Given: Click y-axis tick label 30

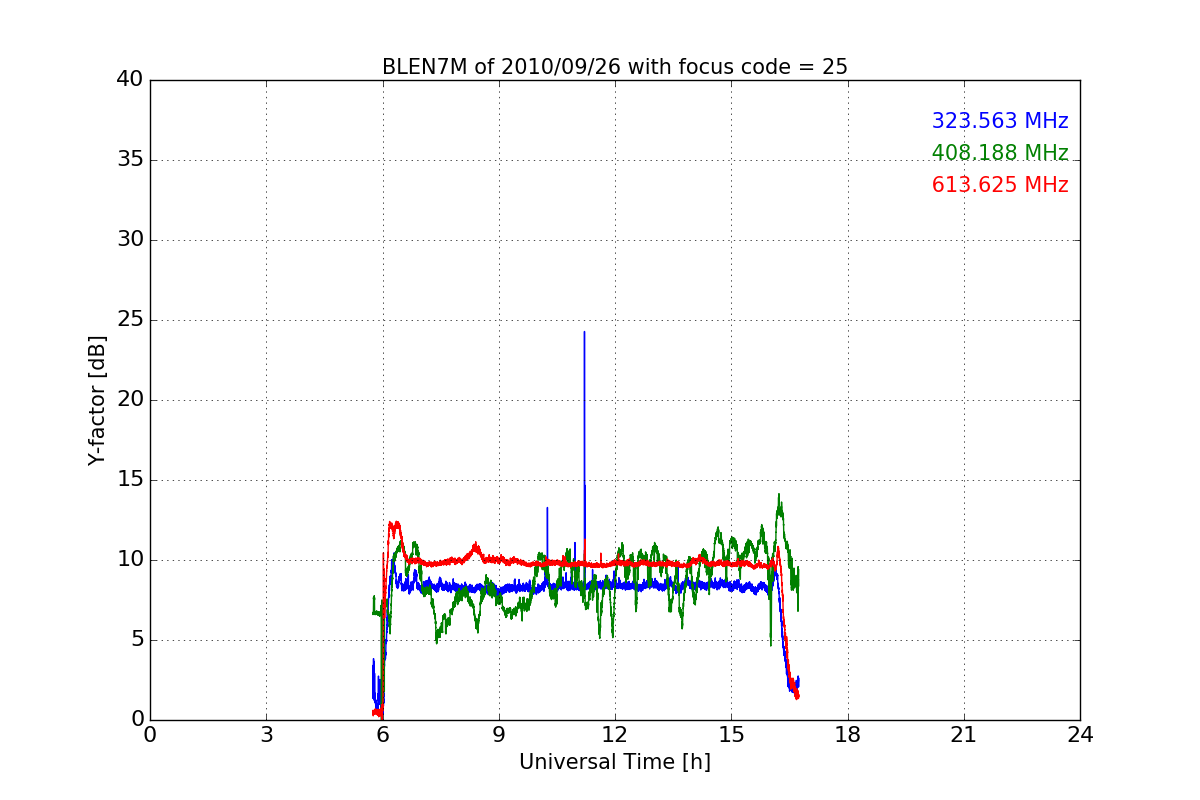Looking at the screenshot, I should (x=129, y=240).
